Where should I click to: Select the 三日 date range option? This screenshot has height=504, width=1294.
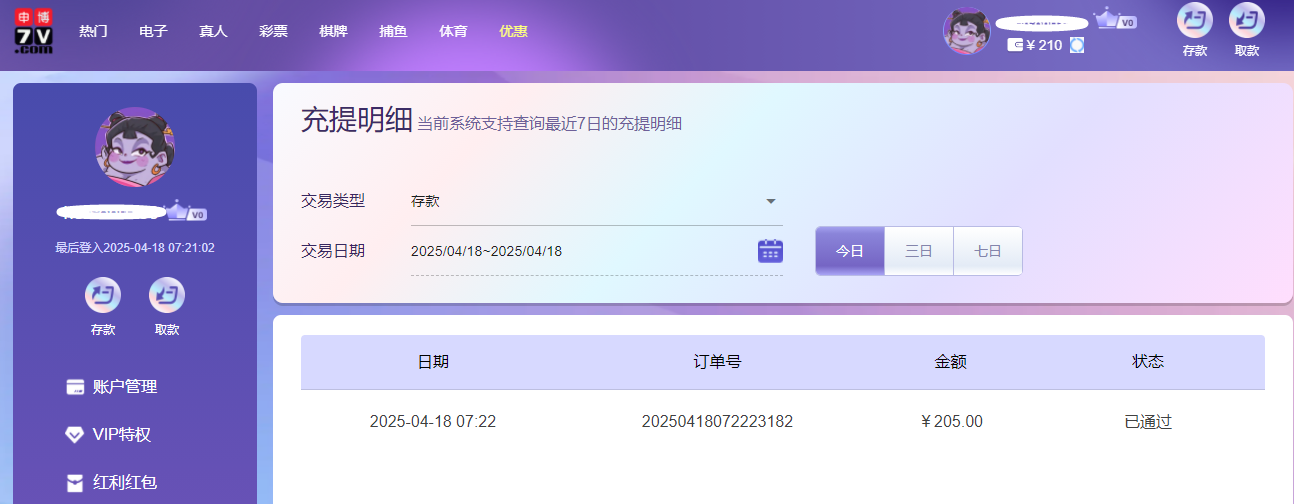(x=918, y=251)
